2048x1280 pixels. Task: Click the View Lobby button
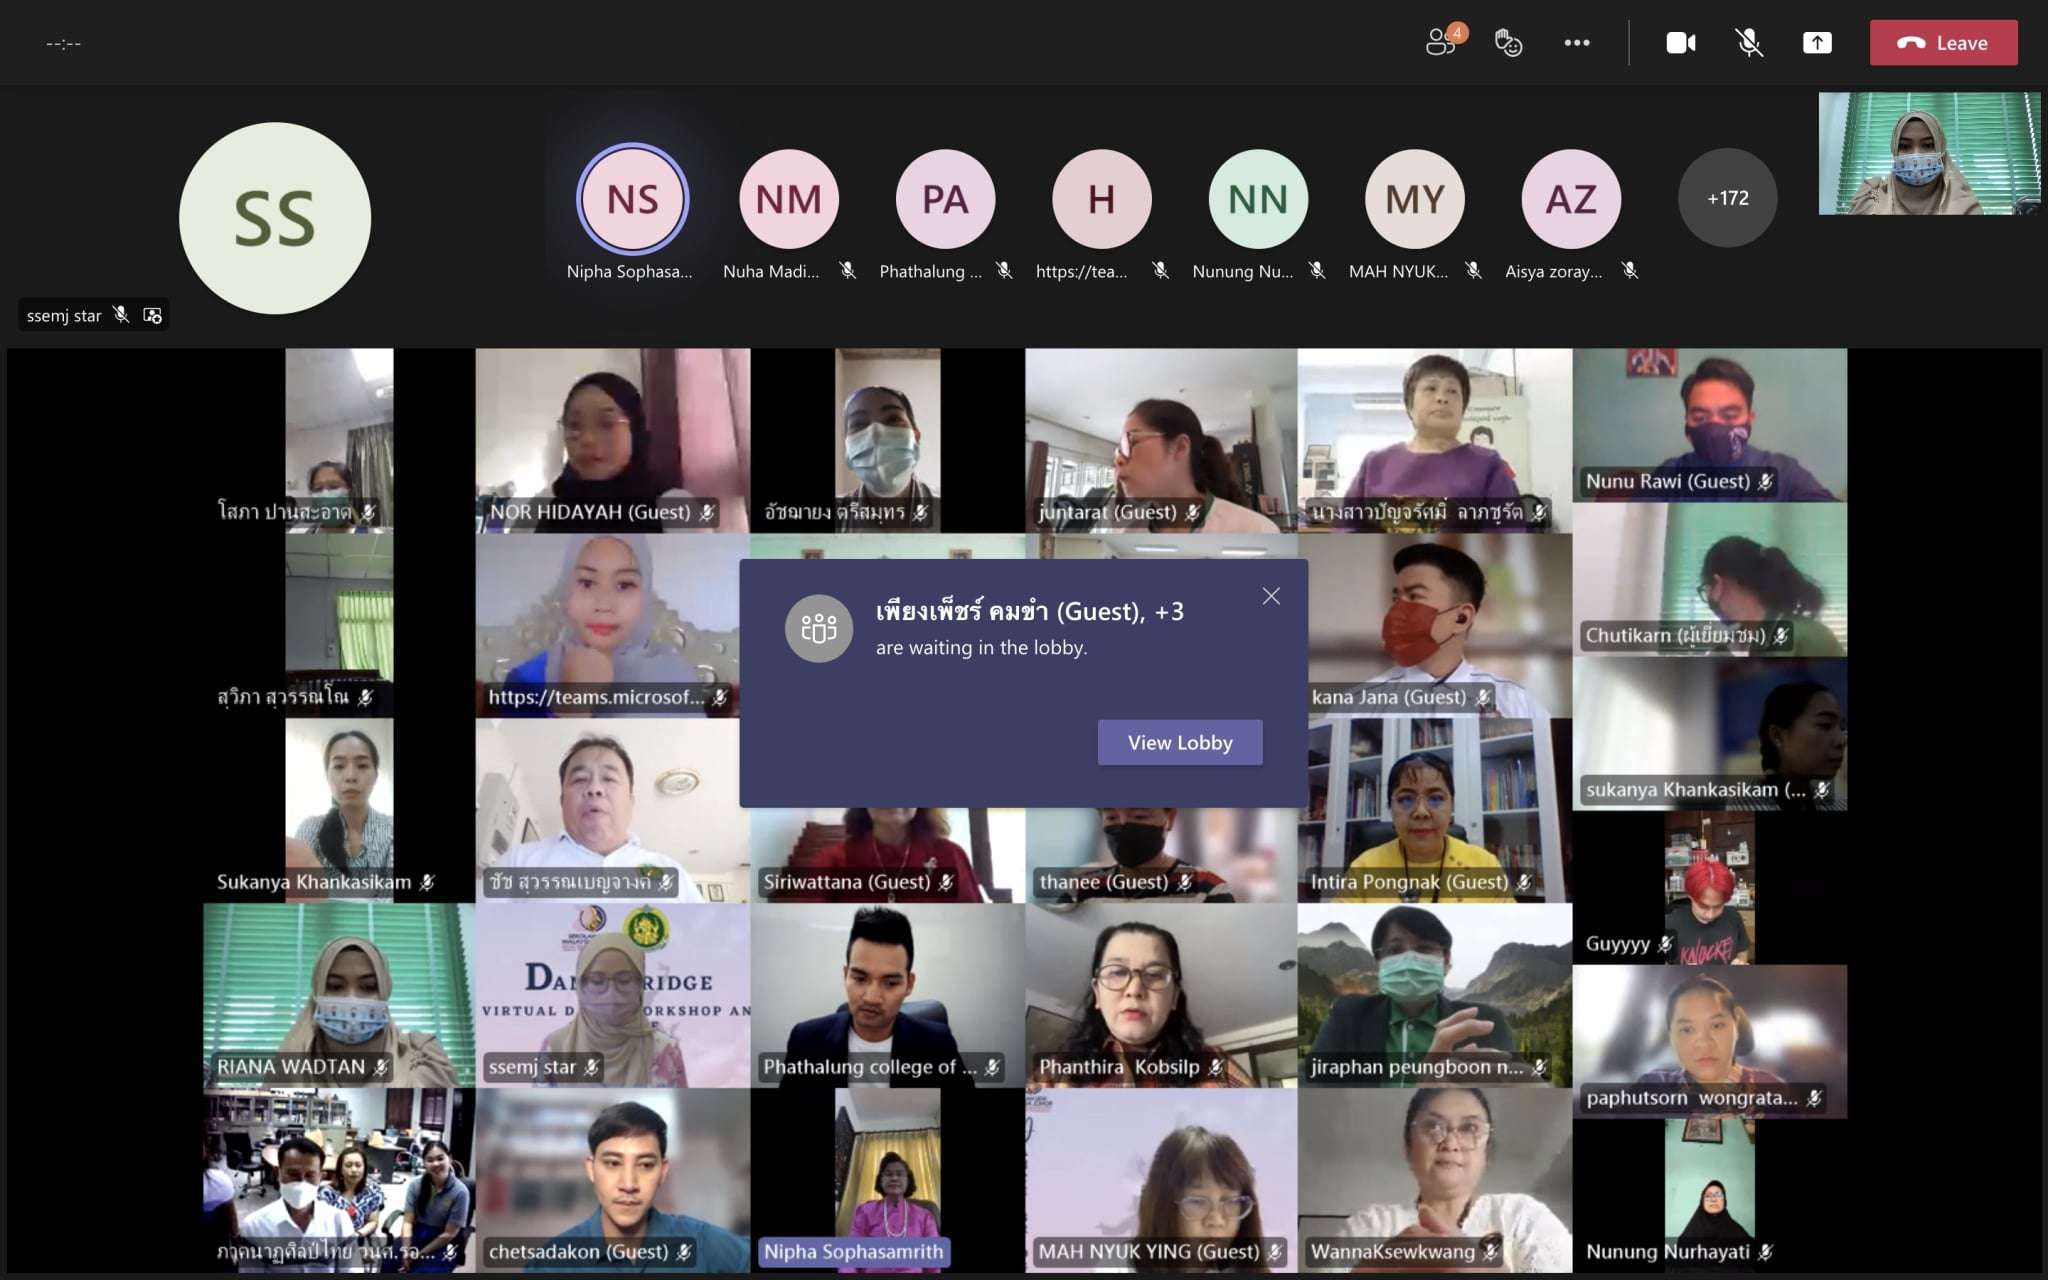click(x=1180, y=742)
